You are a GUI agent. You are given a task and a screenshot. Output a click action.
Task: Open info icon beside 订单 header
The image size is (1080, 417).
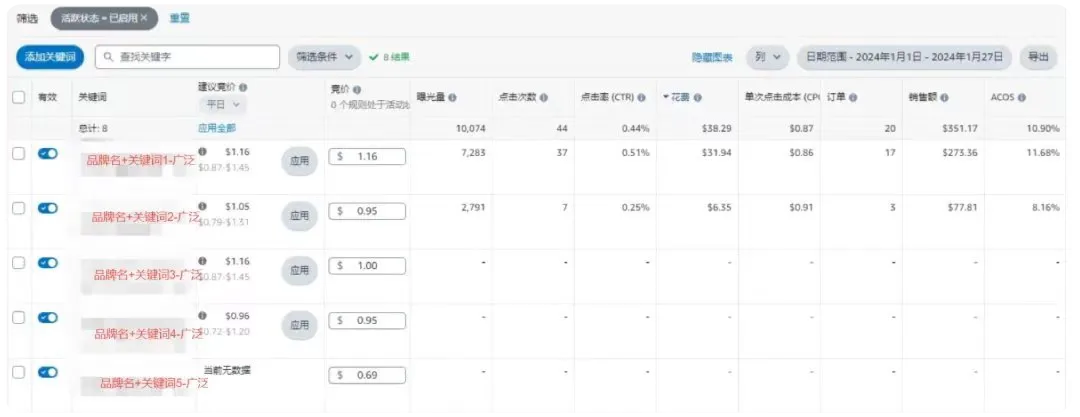click(x=853, y=98)
